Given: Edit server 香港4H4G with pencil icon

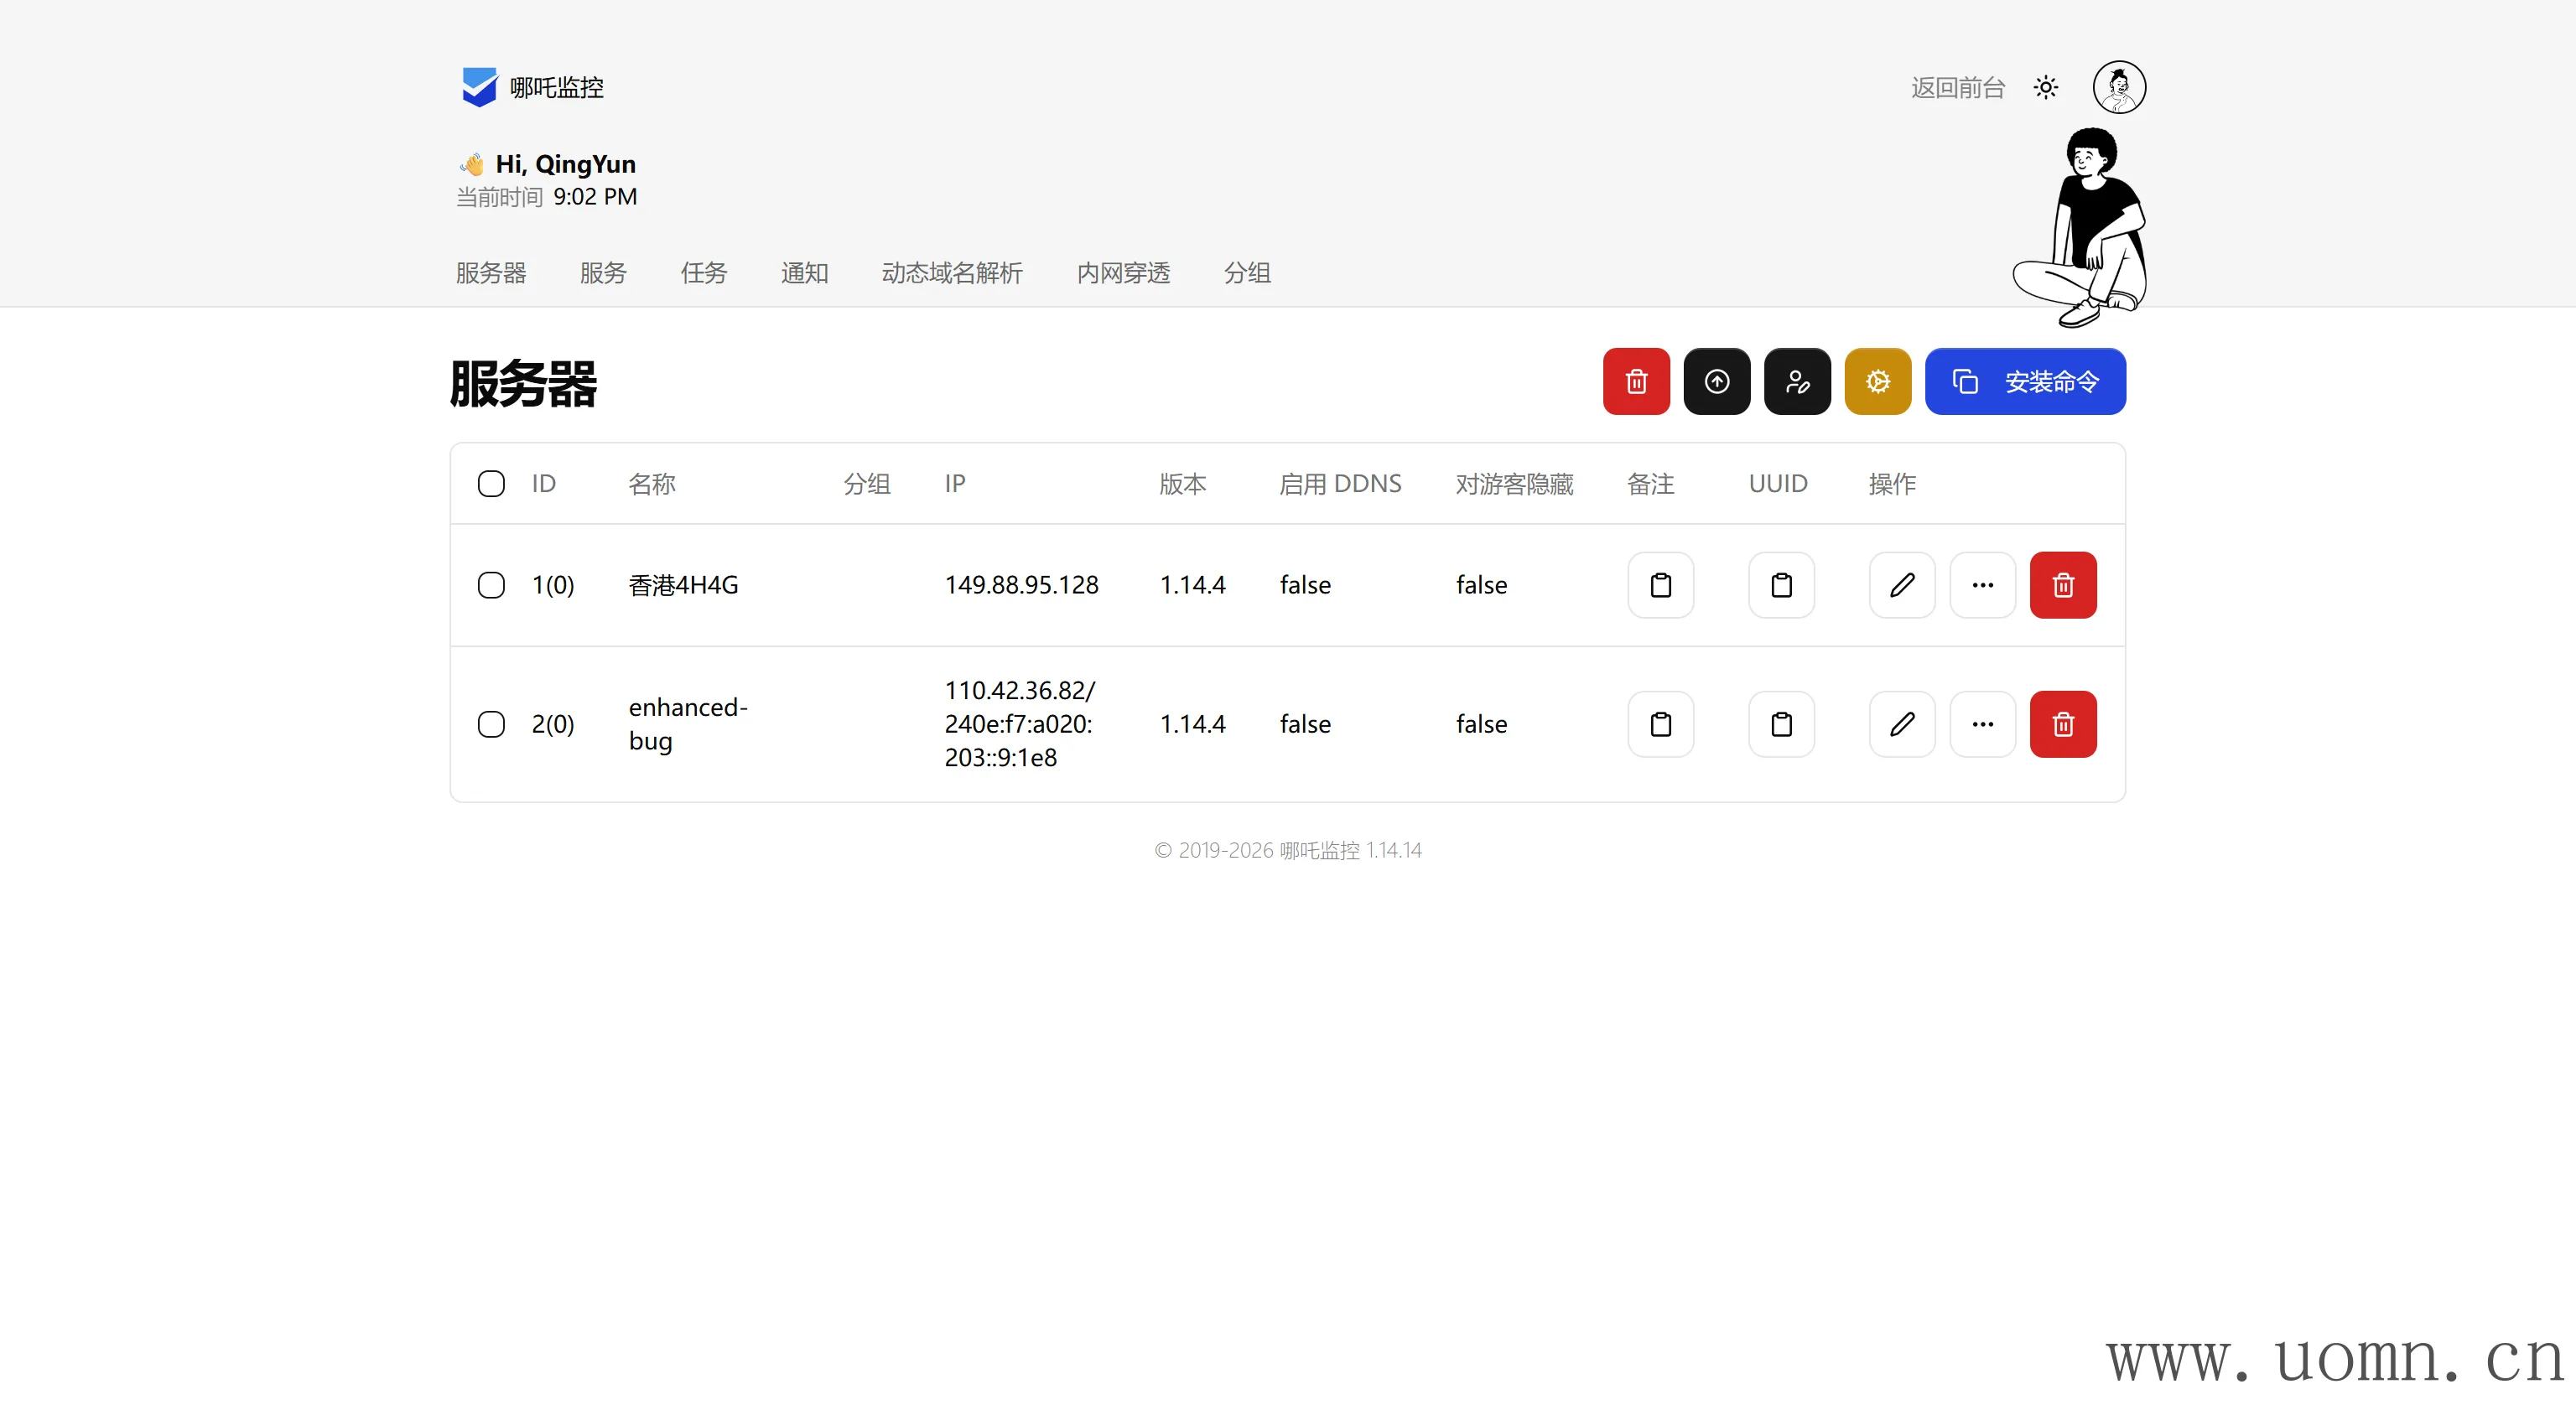Looking at the screenshot, I should click(x=1902, y=585).
